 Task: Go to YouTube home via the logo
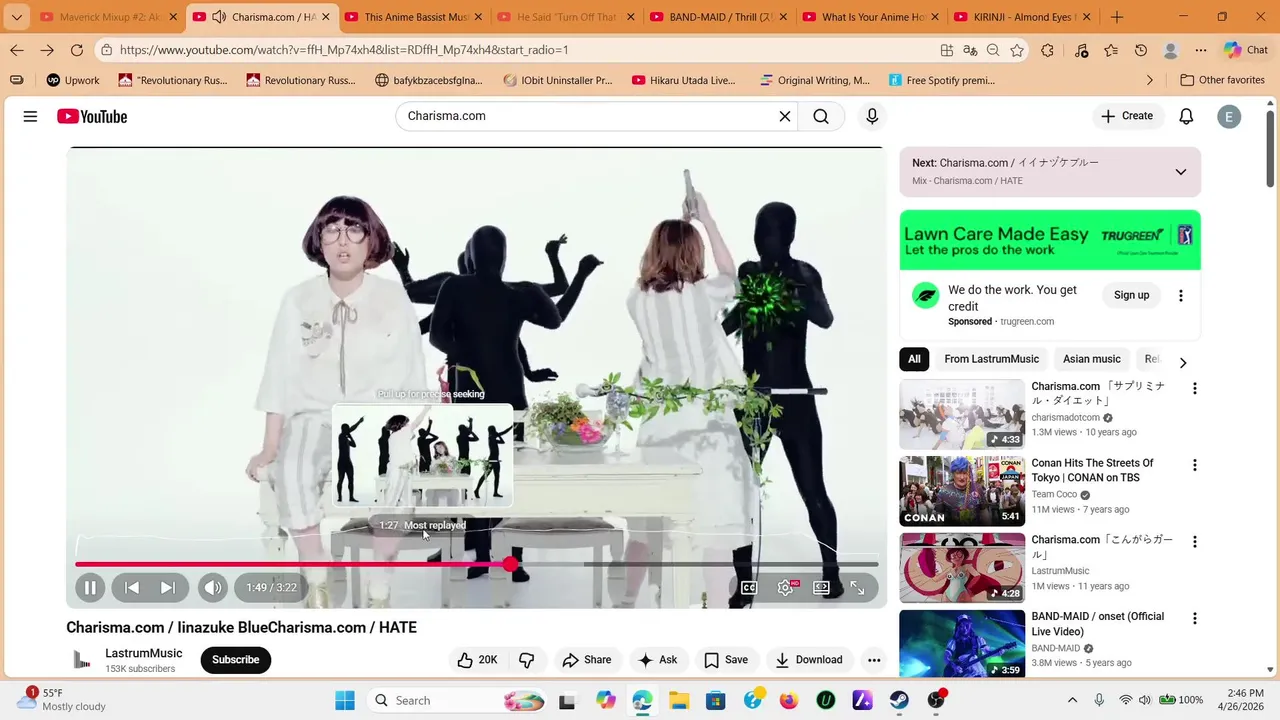92,117
